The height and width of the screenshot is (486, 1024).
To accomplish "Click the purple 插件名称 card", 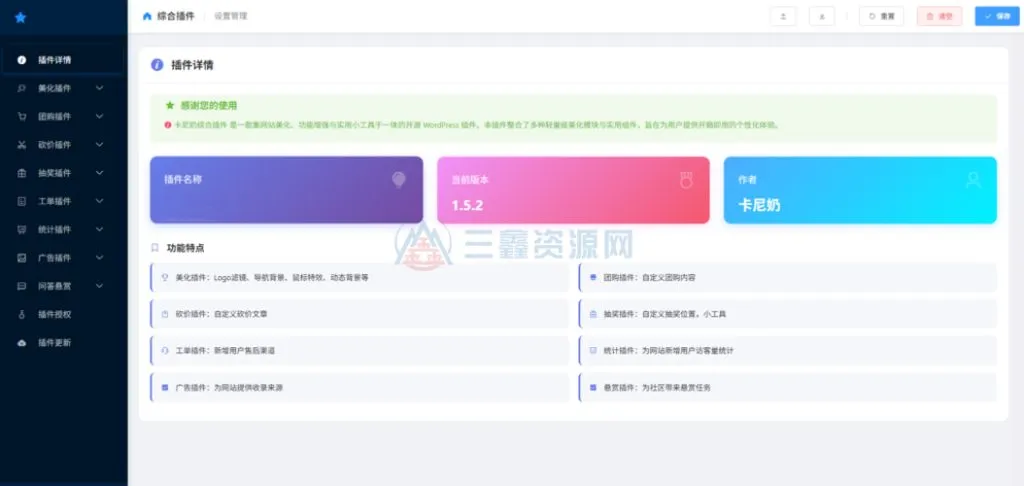I will coord(286,190).
